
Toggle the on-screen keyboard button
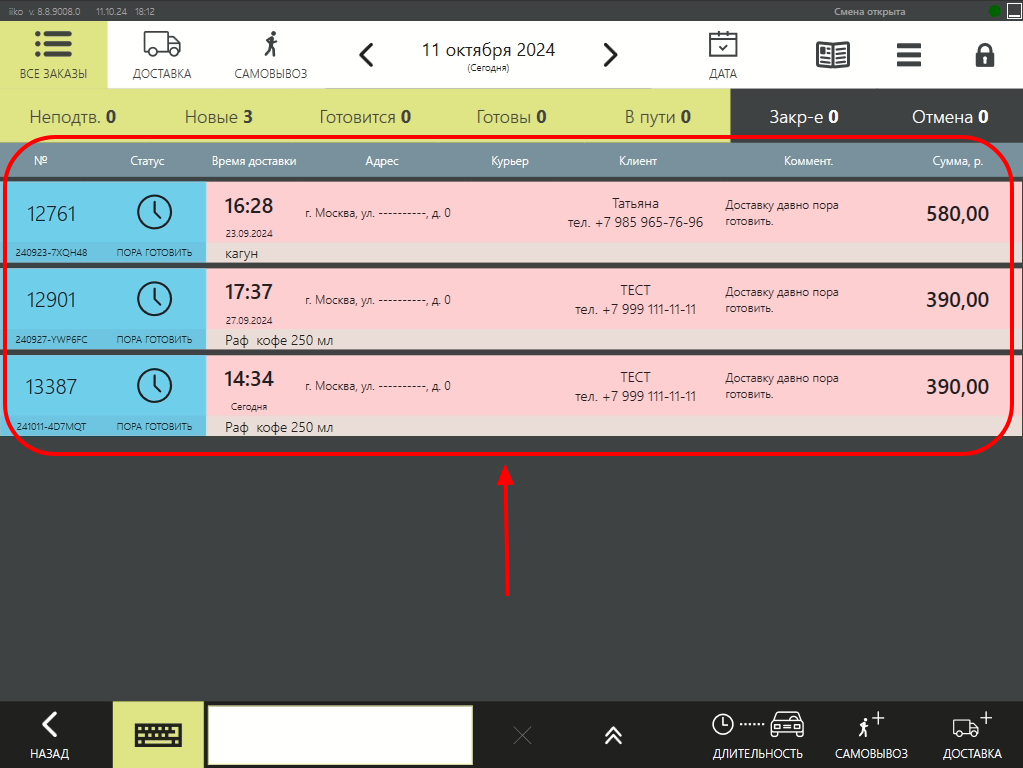[x=158, y=735]
